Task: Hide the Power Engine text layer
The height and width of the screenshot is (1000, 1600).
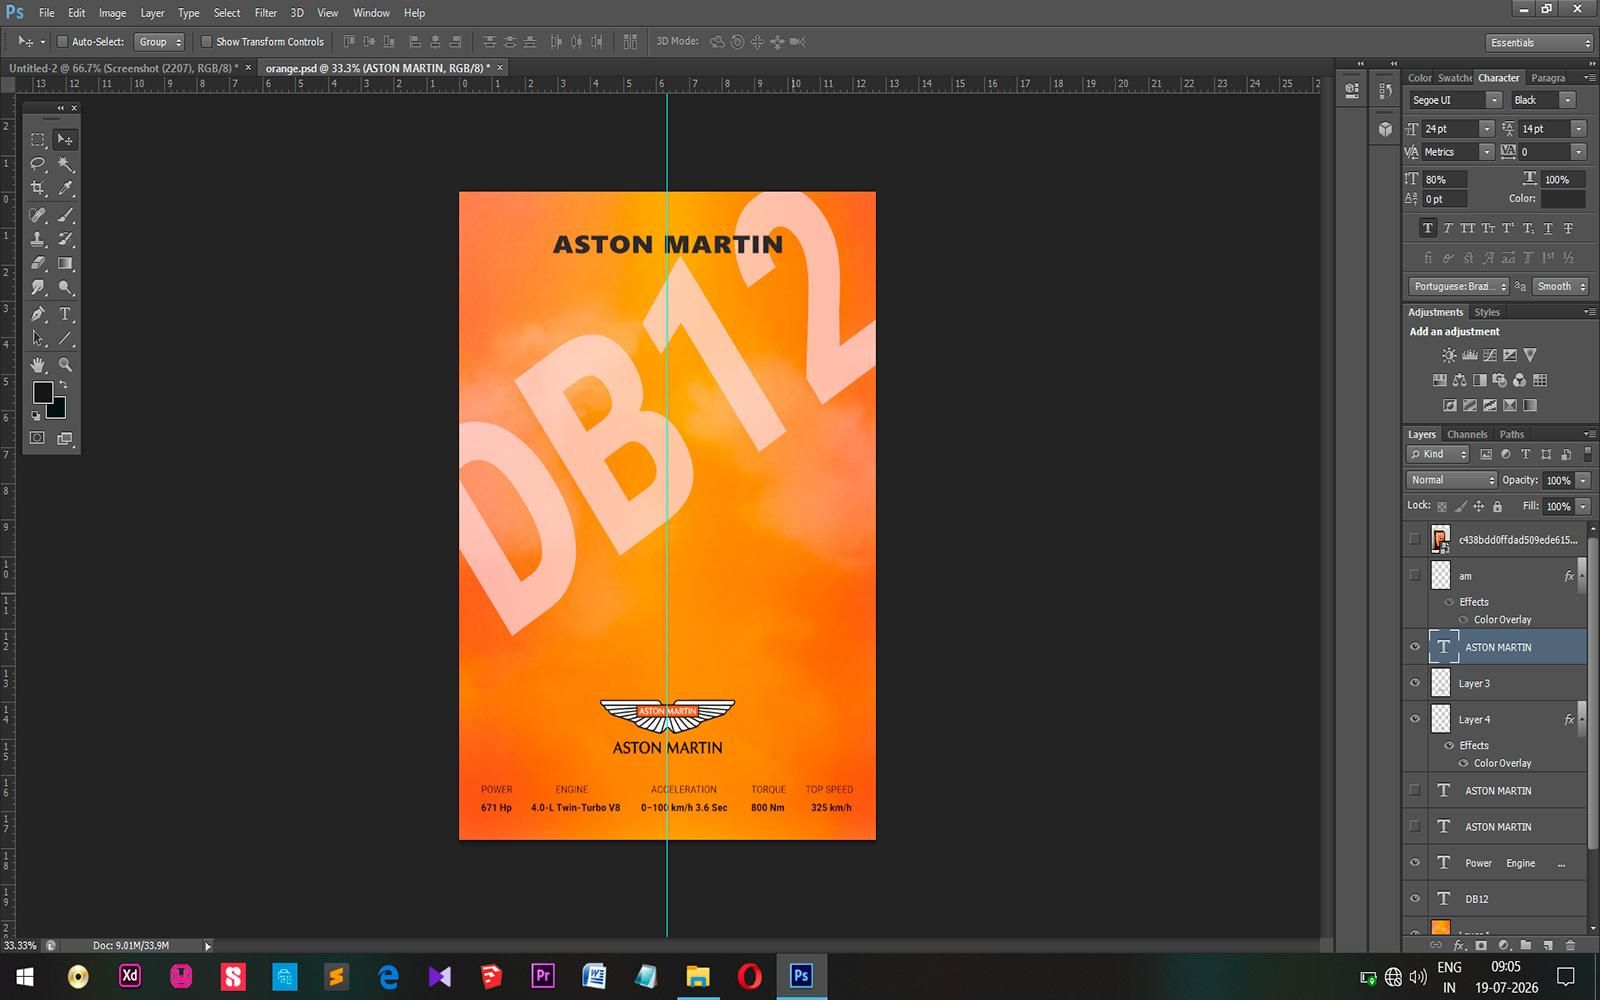Action: (1414, 863)
